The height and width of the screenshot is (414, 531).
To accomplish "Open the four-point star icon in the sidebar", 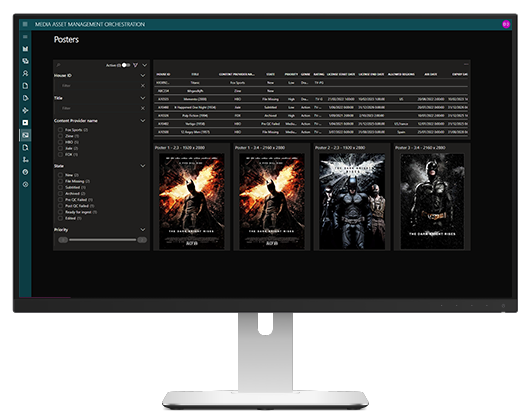I will [x=25, y=110].
